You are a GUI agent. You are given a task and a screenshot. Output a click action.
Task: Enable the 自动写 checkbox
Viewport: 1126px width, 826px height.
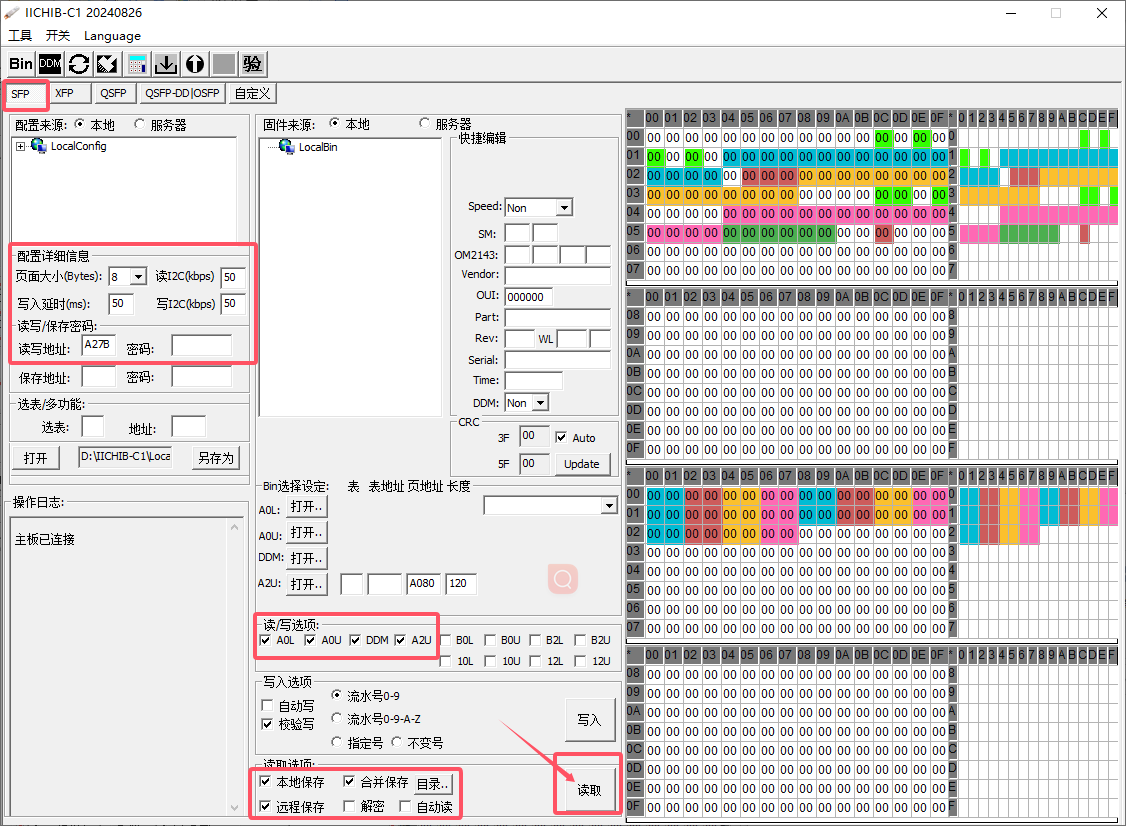tap(267, 706)
